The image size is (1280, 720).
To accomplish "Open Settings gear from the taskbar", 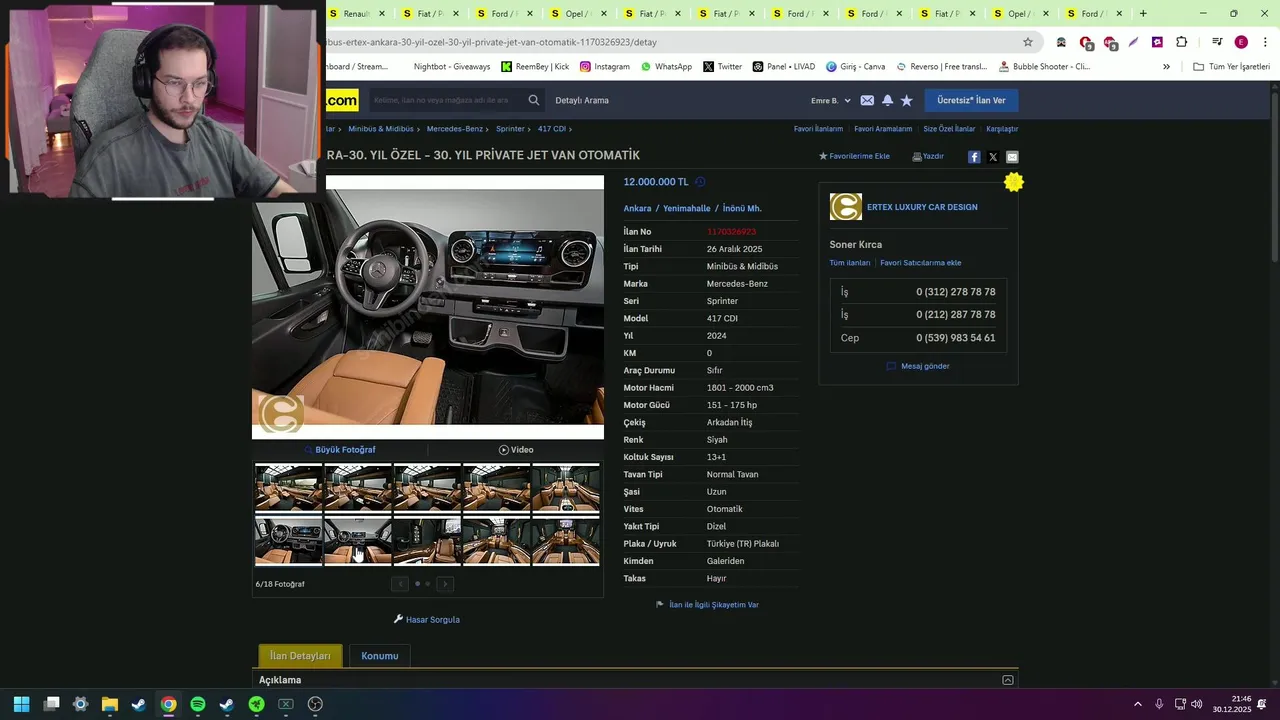I will click(81, 704).
